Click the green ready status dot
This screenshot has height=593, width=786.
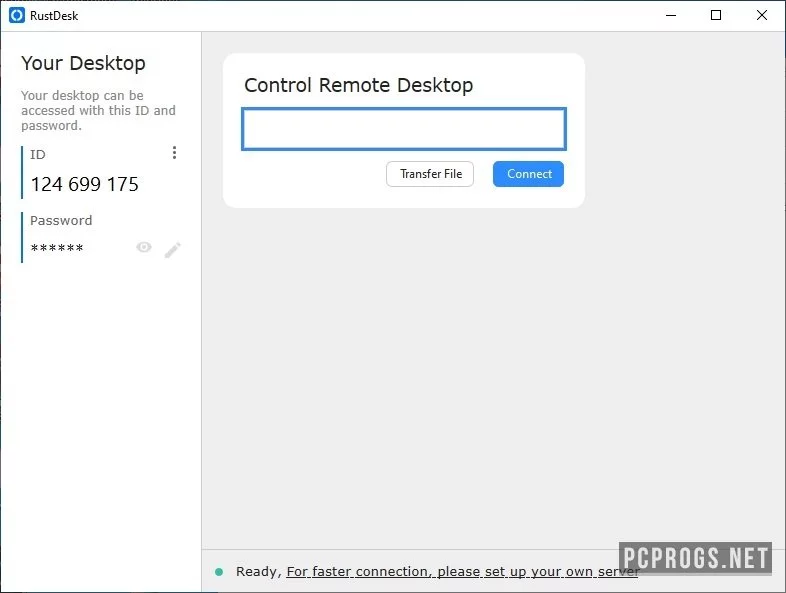click(x=219, y=571)
